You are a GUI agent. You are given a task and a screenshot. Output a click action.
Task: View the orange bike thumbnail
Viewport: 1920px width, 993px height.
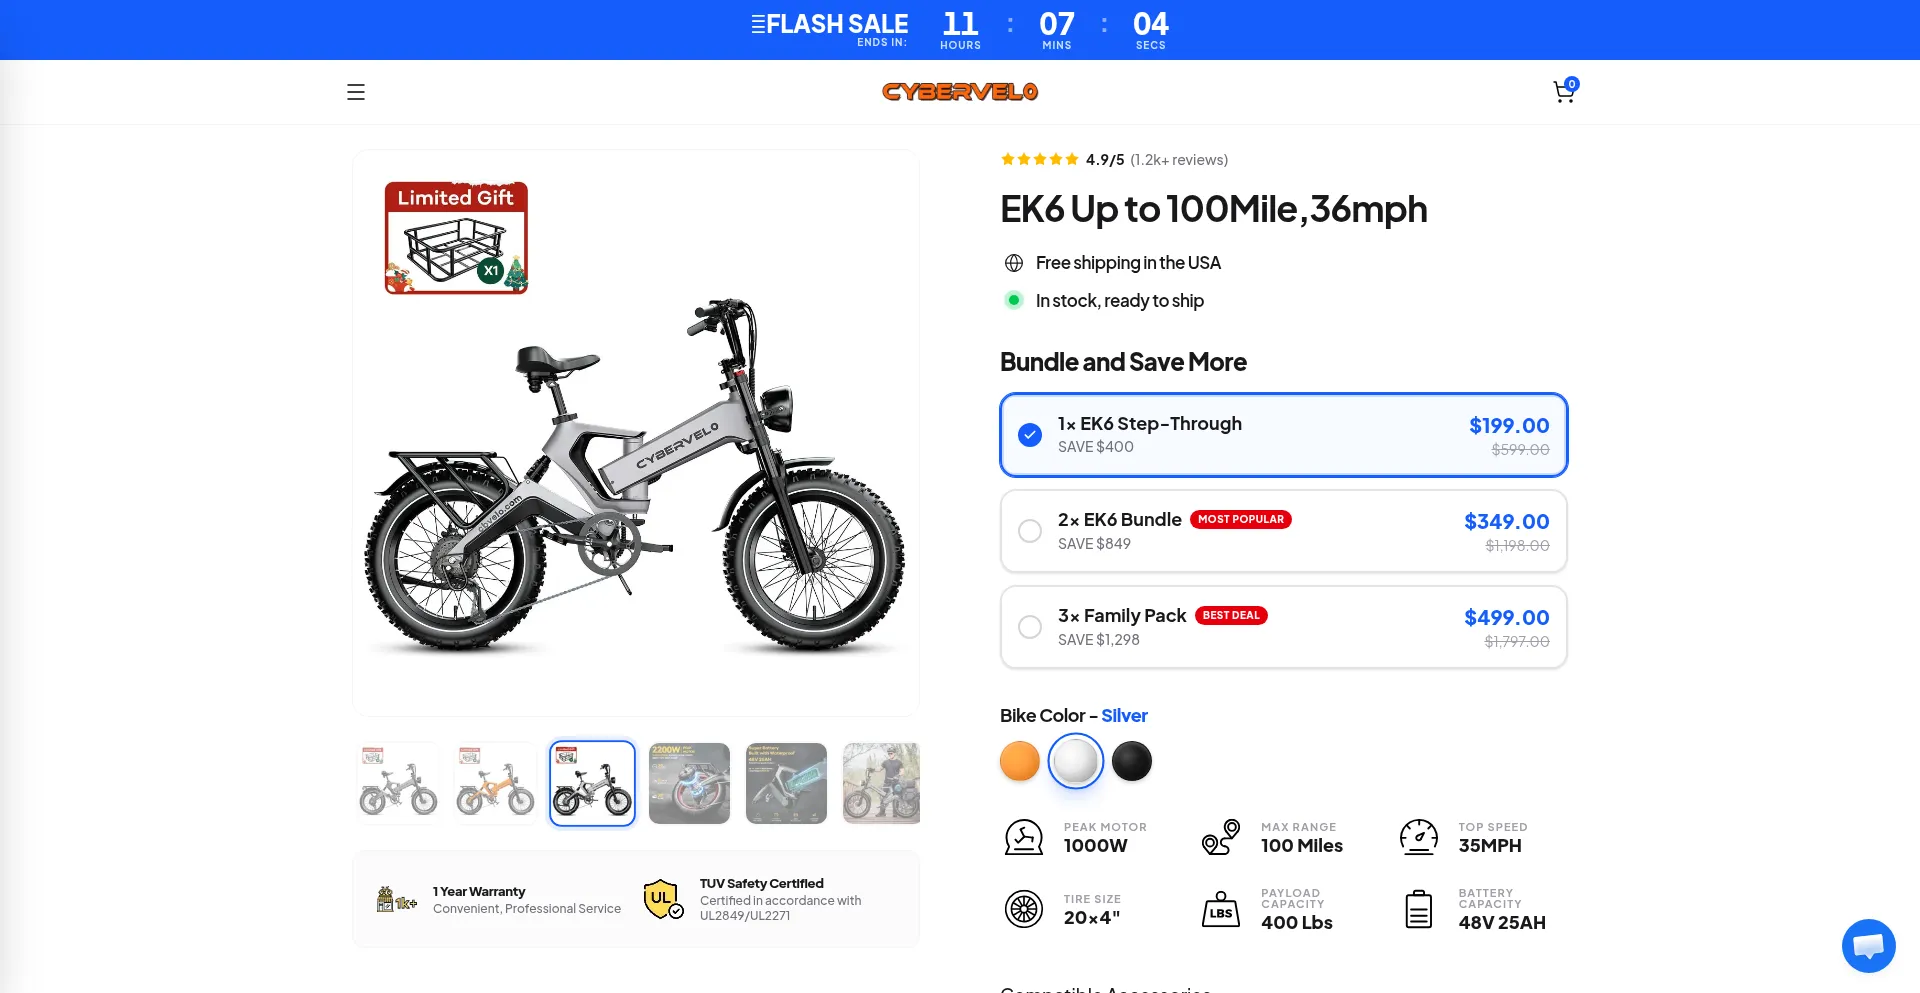pyautogui.click(x=495, y=783)
